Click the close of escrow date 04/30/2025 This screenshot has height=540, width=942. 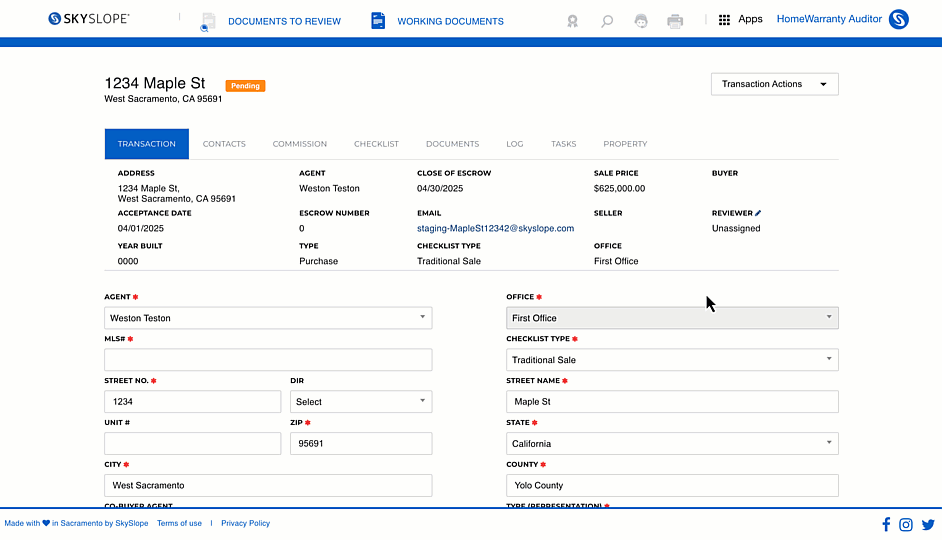pyautogui.click(x=440, y=189)
